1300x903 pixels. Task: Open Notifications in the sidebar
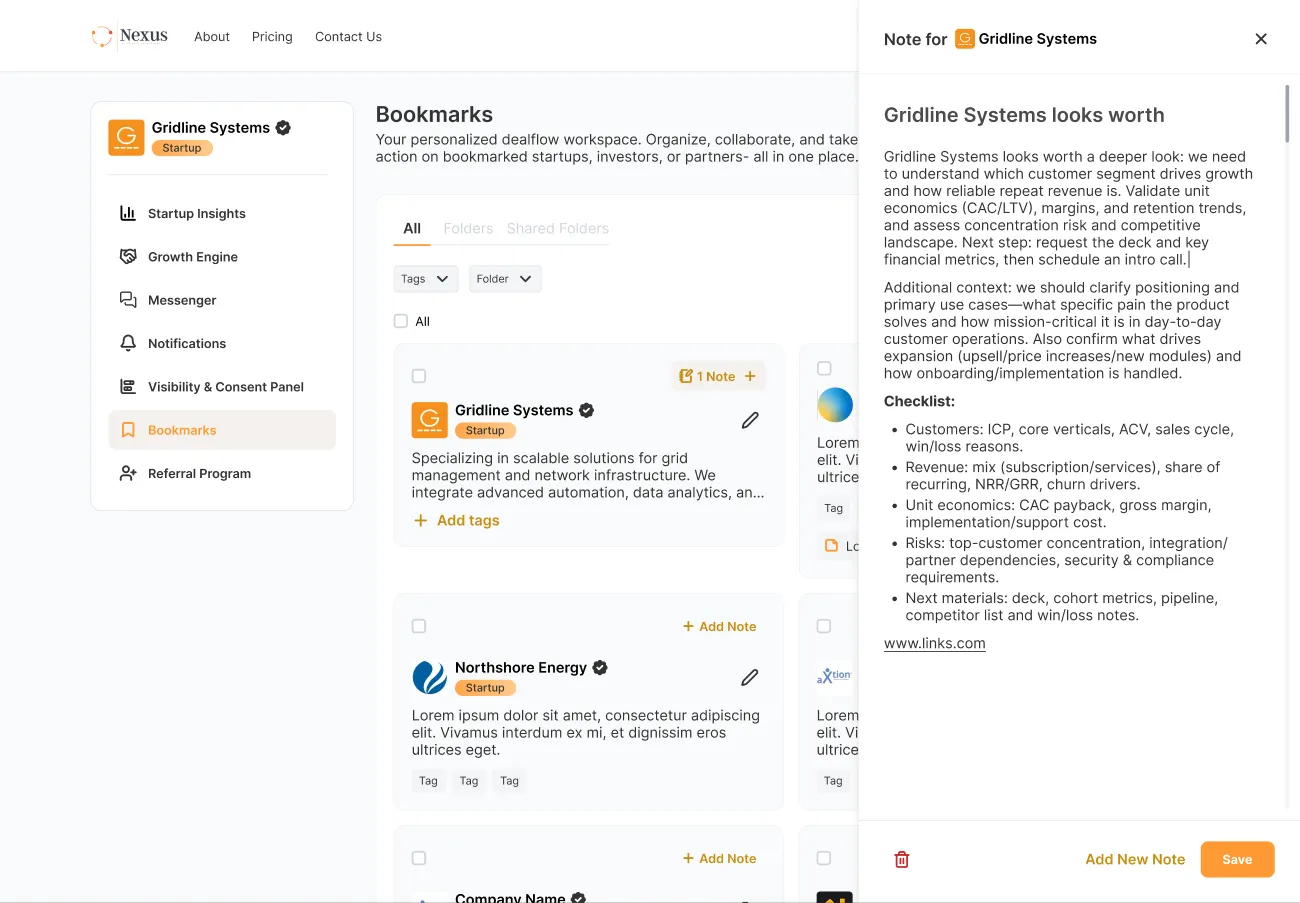pyautogui.click(x=222, y=343)
